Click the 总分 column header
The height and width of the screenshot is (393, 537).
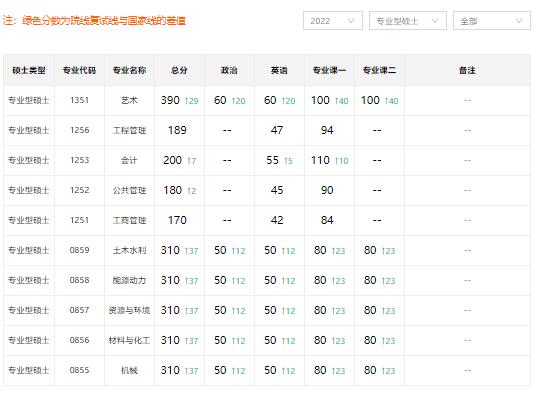coord(179,71)
